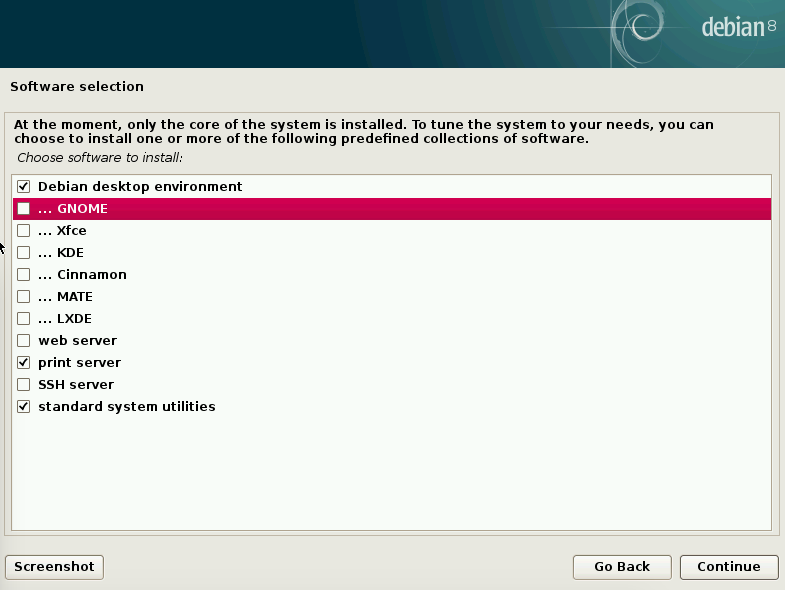The image size is (785, 590).
Task: Enable the Xfce desktop checkbox
Action: pos(24,231)
